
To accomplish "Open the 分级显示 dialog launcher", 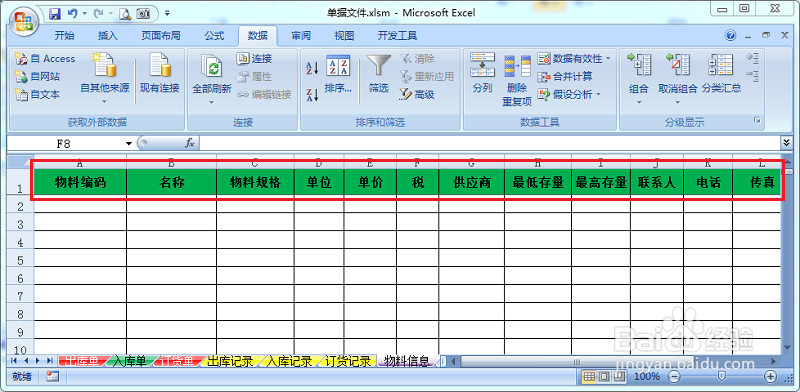I will (x=757, y=120).
